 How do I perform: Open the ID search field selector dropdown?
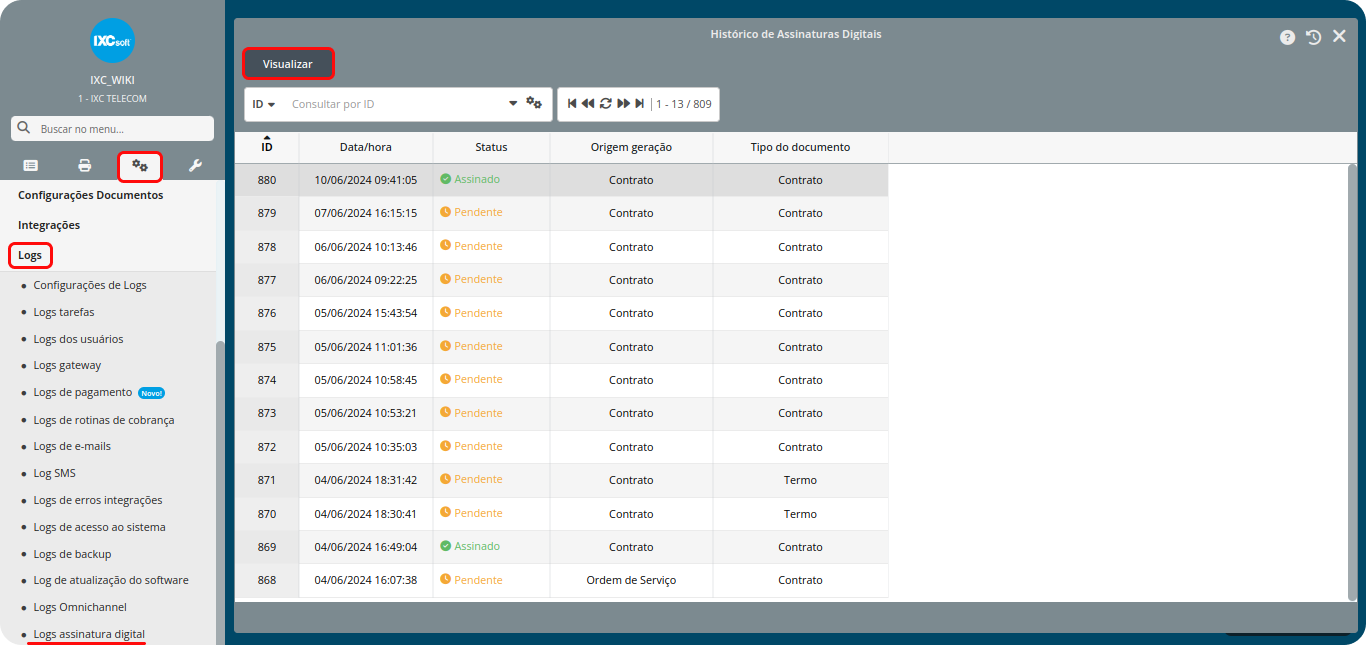(263, 104)
